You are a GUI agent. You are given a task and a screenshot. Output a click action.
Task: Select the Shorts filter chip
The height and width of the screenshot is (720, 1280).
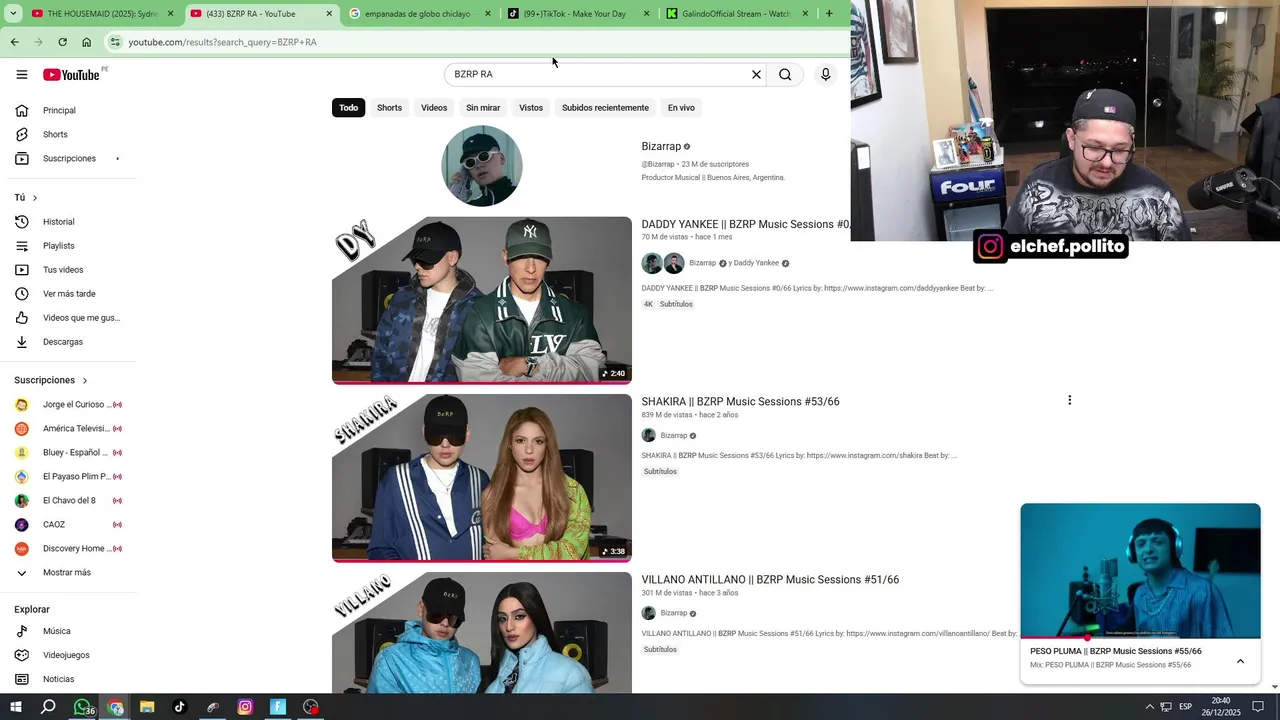point(389,108)
